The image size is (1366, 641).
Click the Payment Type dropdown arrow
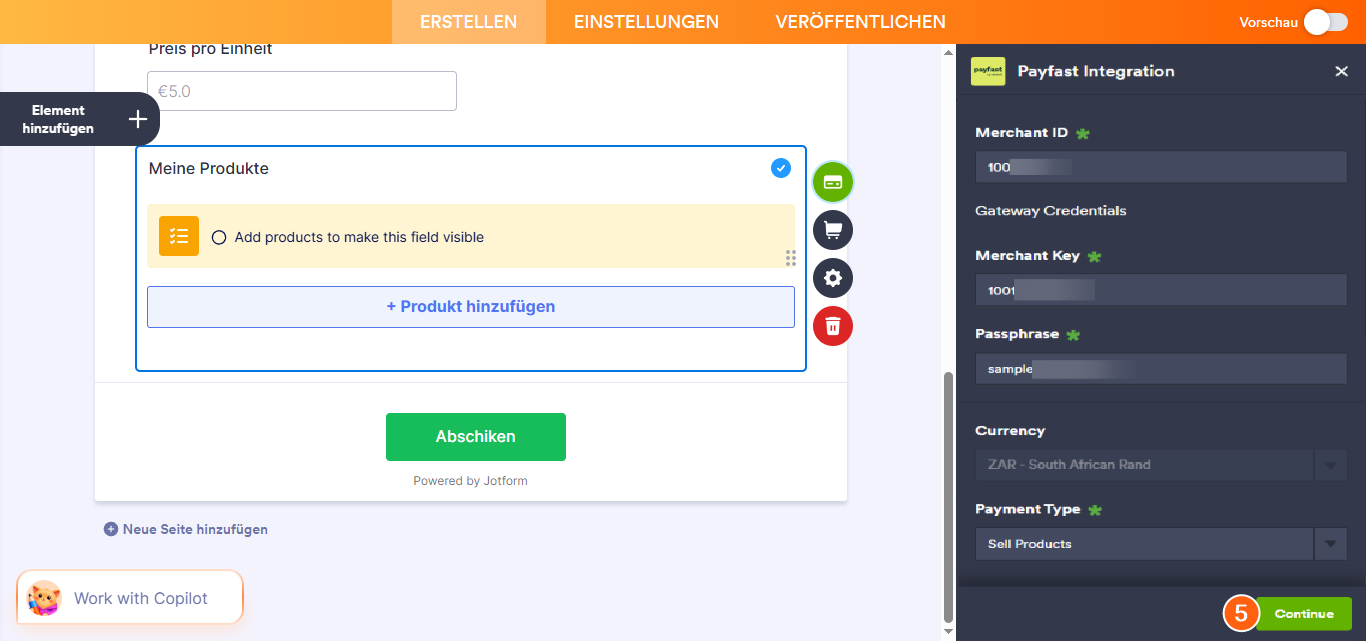pyautogui.click(x=1331, y=543)
